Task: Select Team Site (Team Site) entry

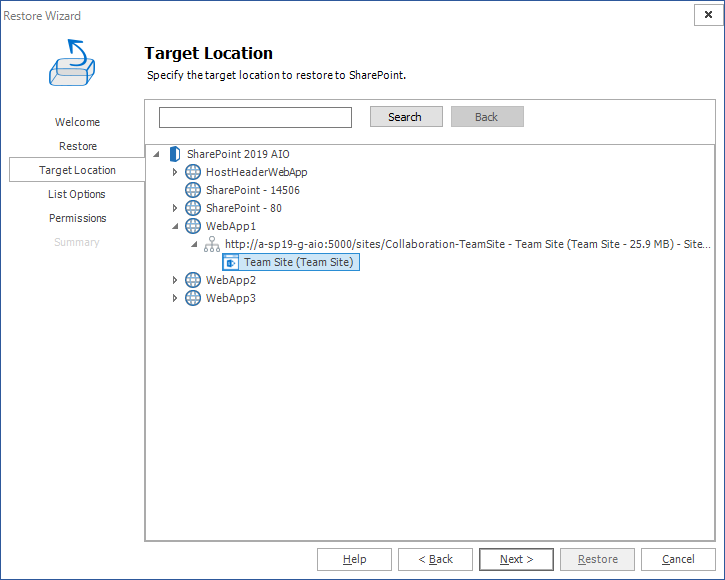Action: 299,262
